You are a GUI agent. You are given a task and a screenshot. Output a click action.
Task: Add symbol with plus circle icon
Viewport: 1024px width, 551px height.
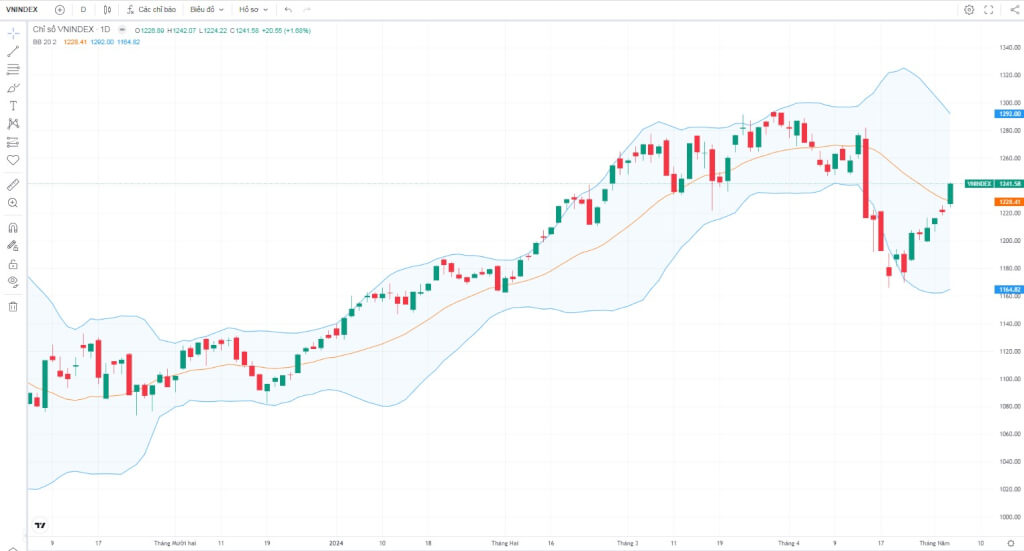60,10
